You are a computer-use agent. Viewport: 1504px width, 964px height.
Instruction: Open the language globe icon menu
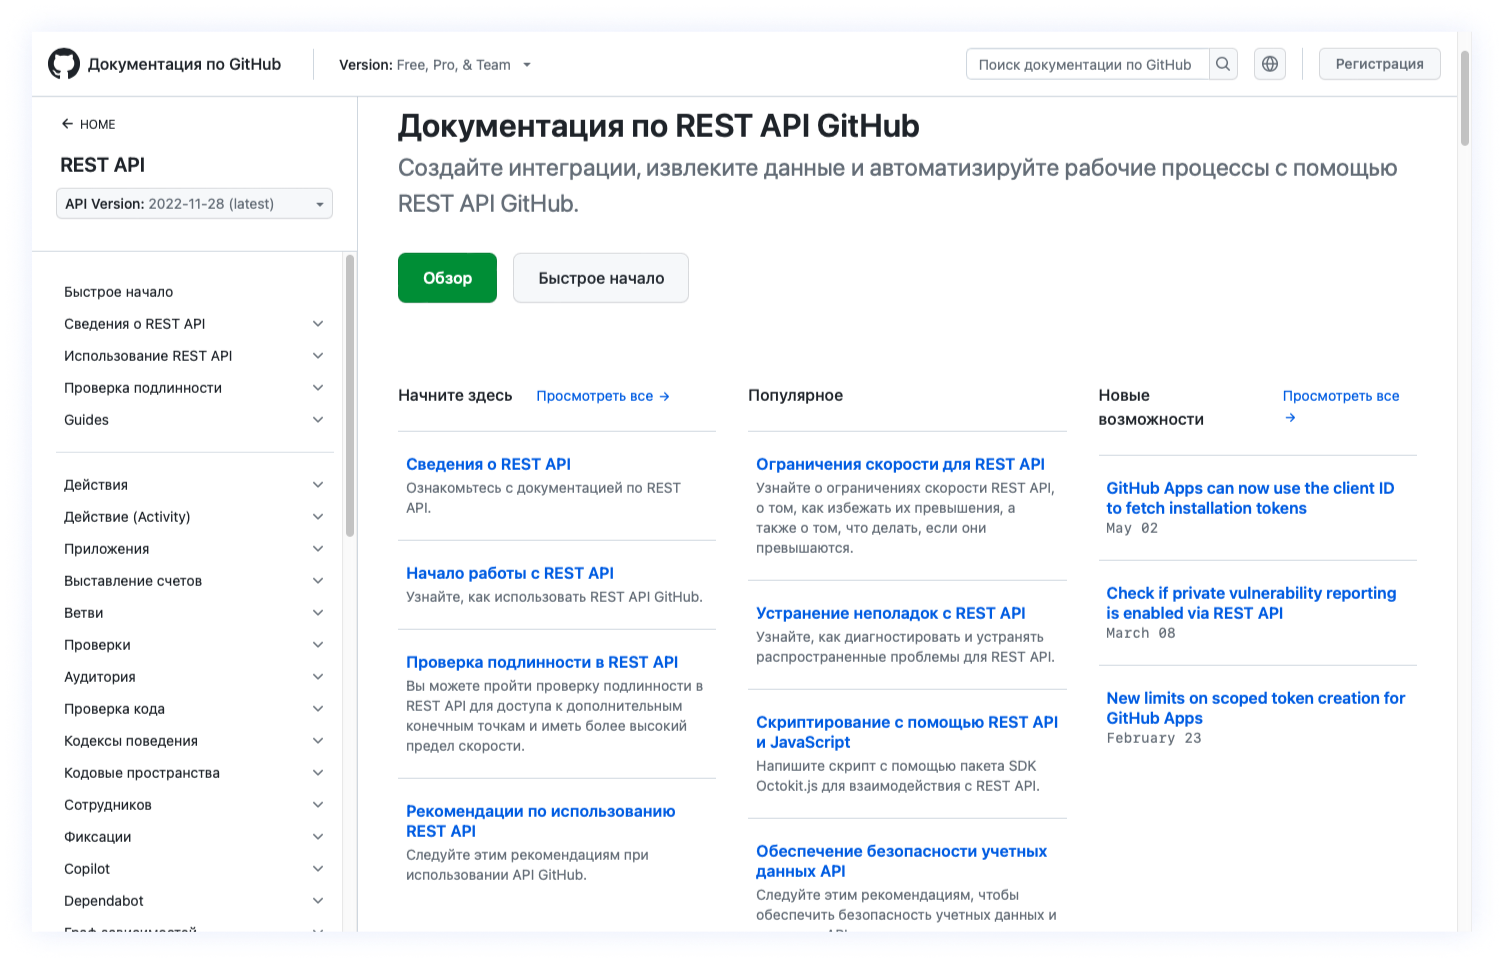1270,64
